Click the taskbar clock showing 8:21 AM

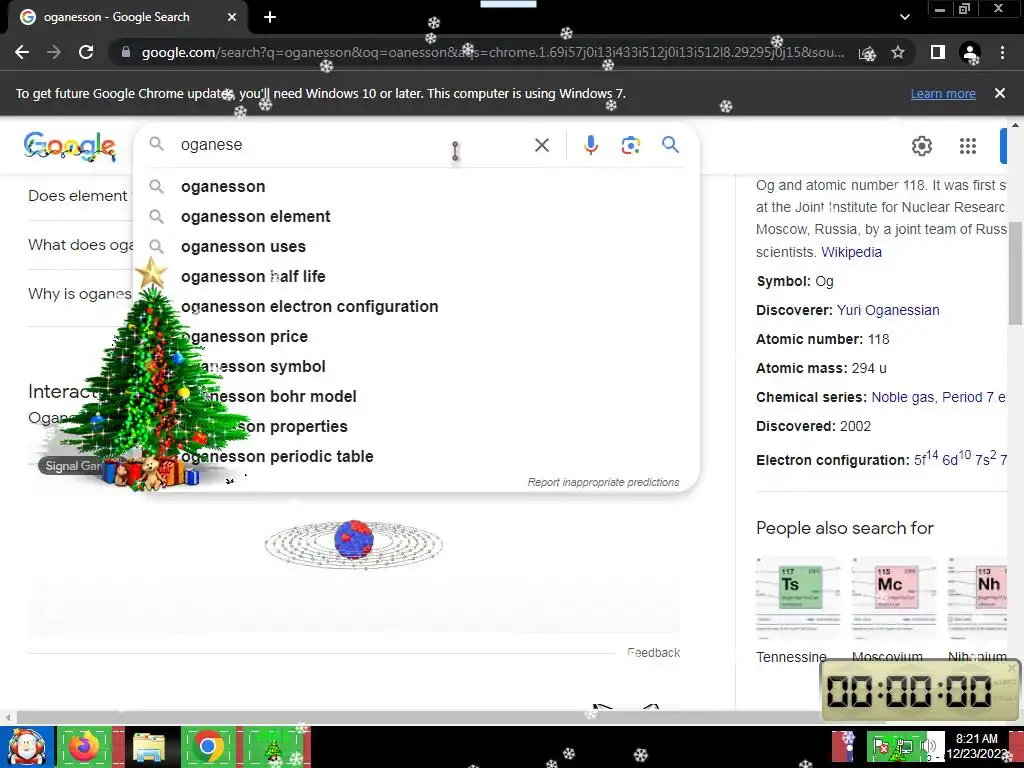[x=977, y=746]
